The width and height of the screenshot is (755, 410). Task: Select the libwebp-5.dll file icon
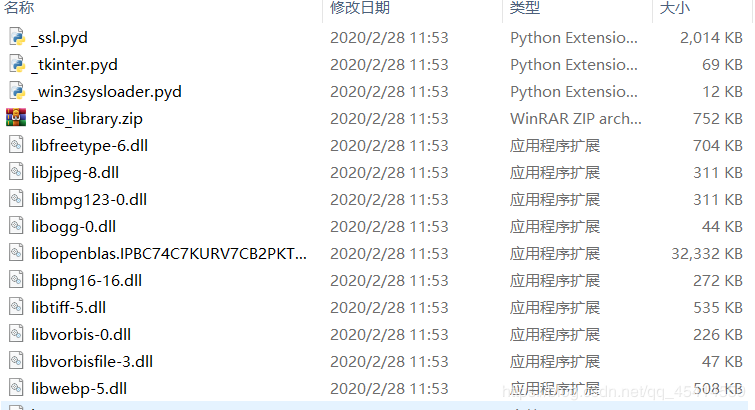pos(16,388)
